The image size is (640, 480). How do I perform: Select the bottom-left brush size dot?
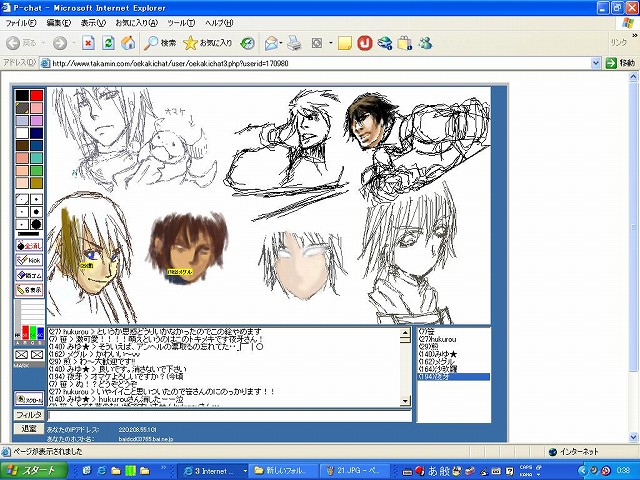click(22, 224)
